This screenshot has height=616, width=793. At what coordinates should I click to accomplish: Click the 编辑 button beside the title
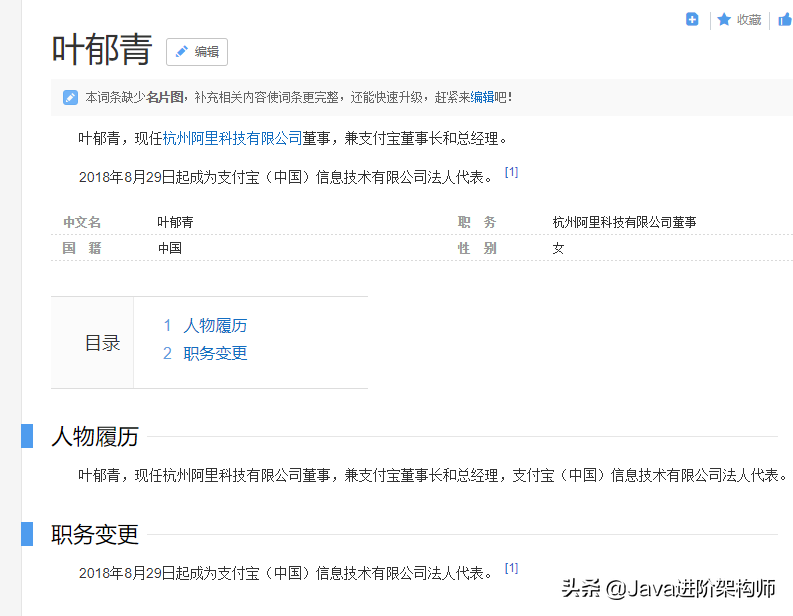click(x=197, y=52)
